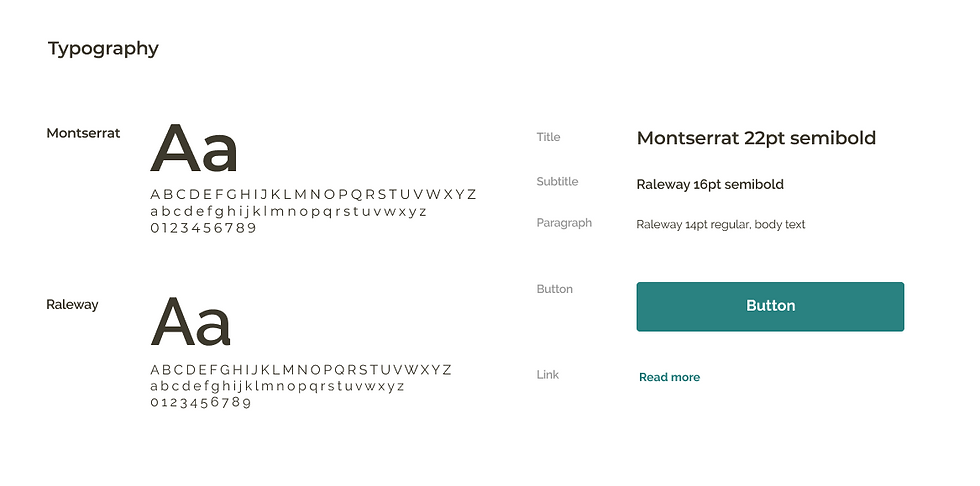980x486 pixels.
Task: Click the Montserrat lowercase alphabet line
Action: 288,211
